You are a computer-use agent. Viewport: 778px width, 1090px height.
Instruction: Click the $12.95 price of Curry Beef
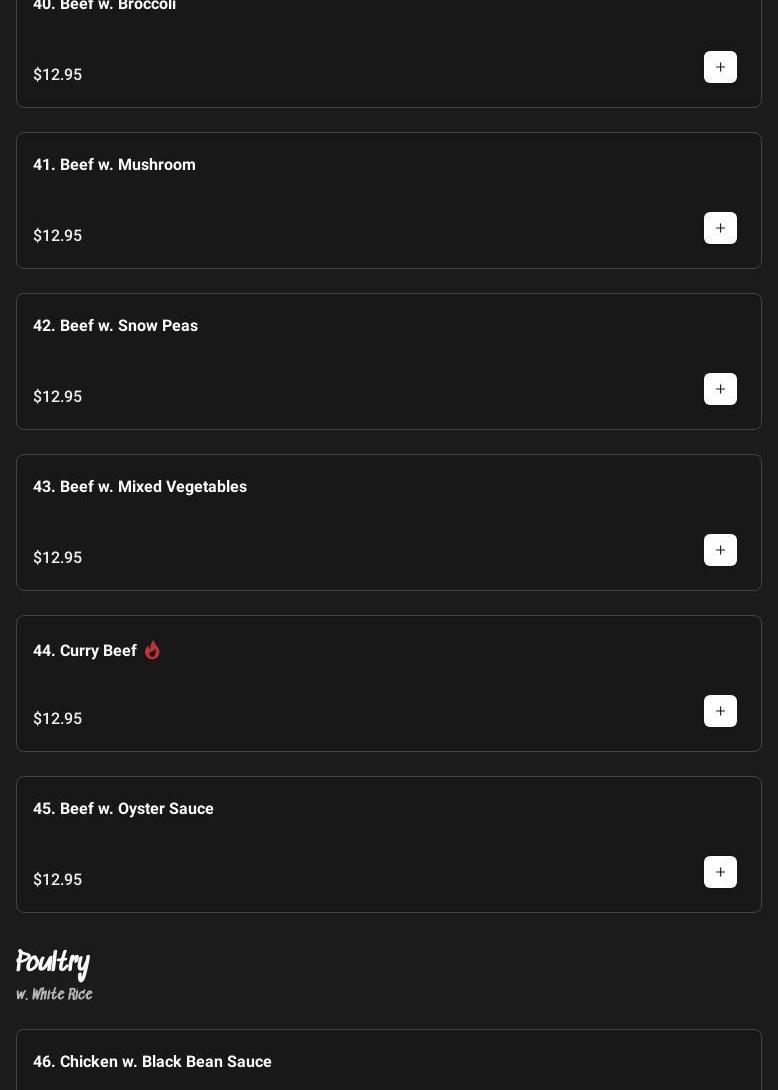coord(58,718)
